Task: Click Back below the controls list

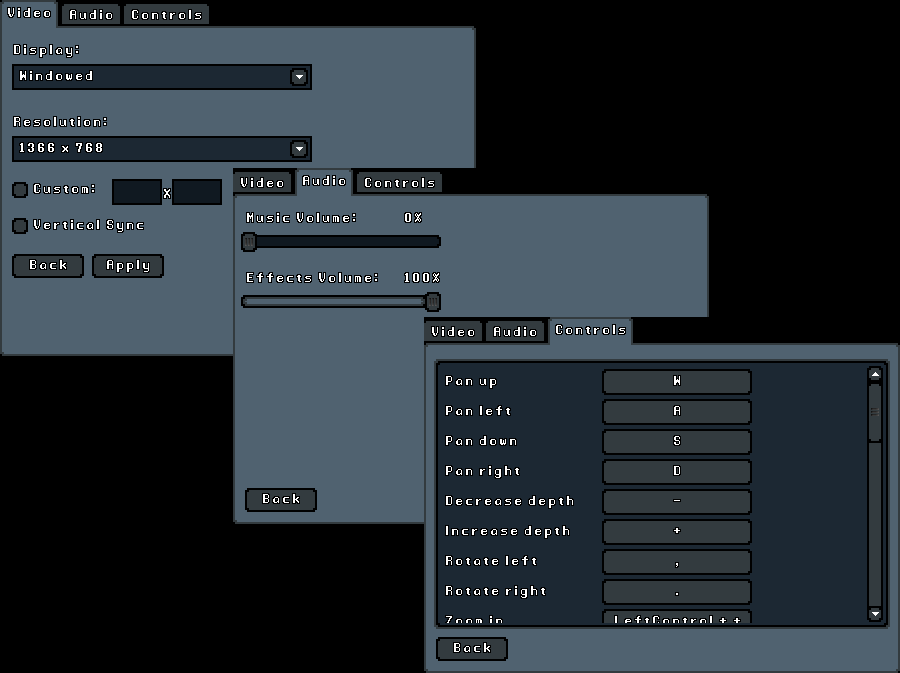Action: click(x=472, y=648)
